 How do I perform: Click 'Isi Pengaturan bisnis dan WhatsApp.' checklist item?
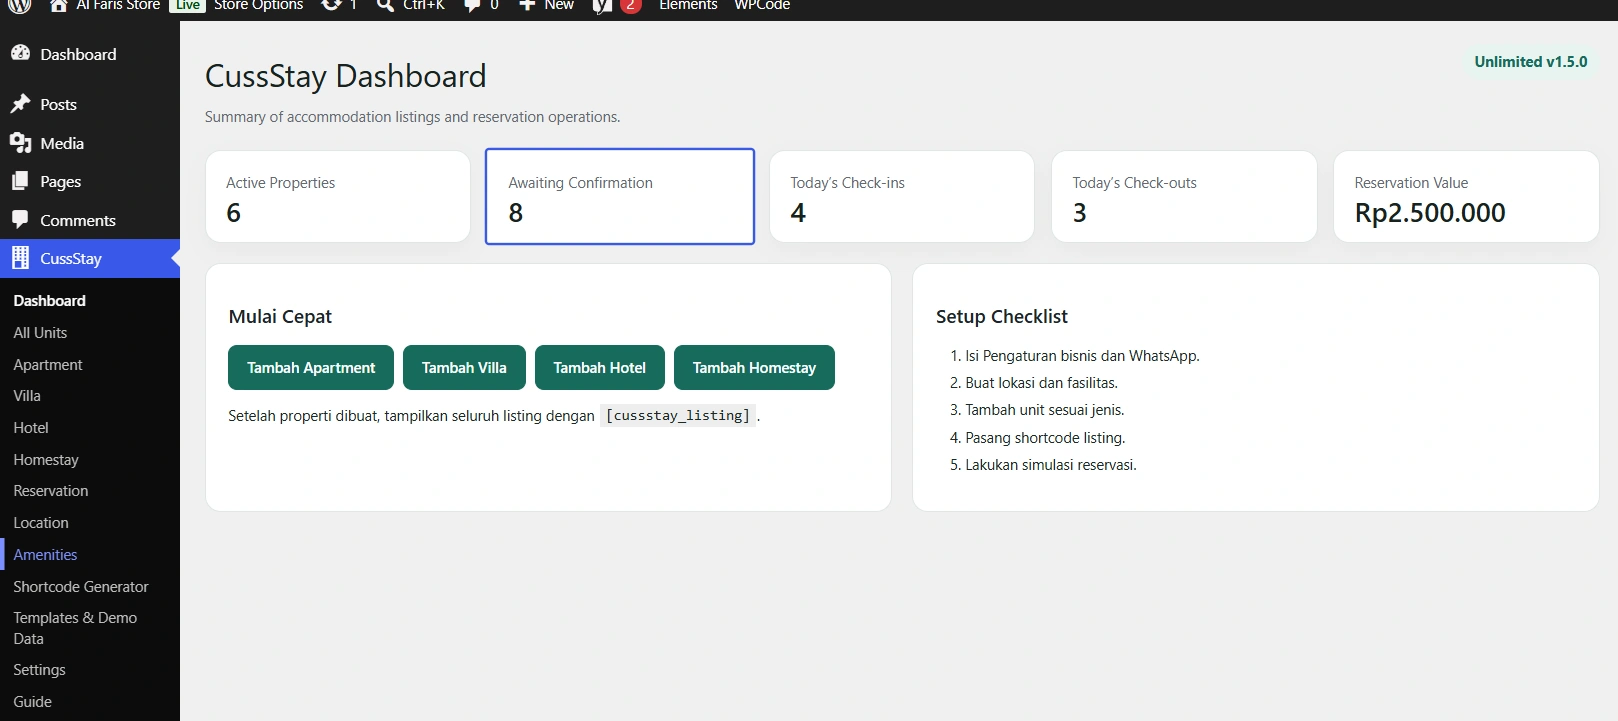pos(1082,356)
